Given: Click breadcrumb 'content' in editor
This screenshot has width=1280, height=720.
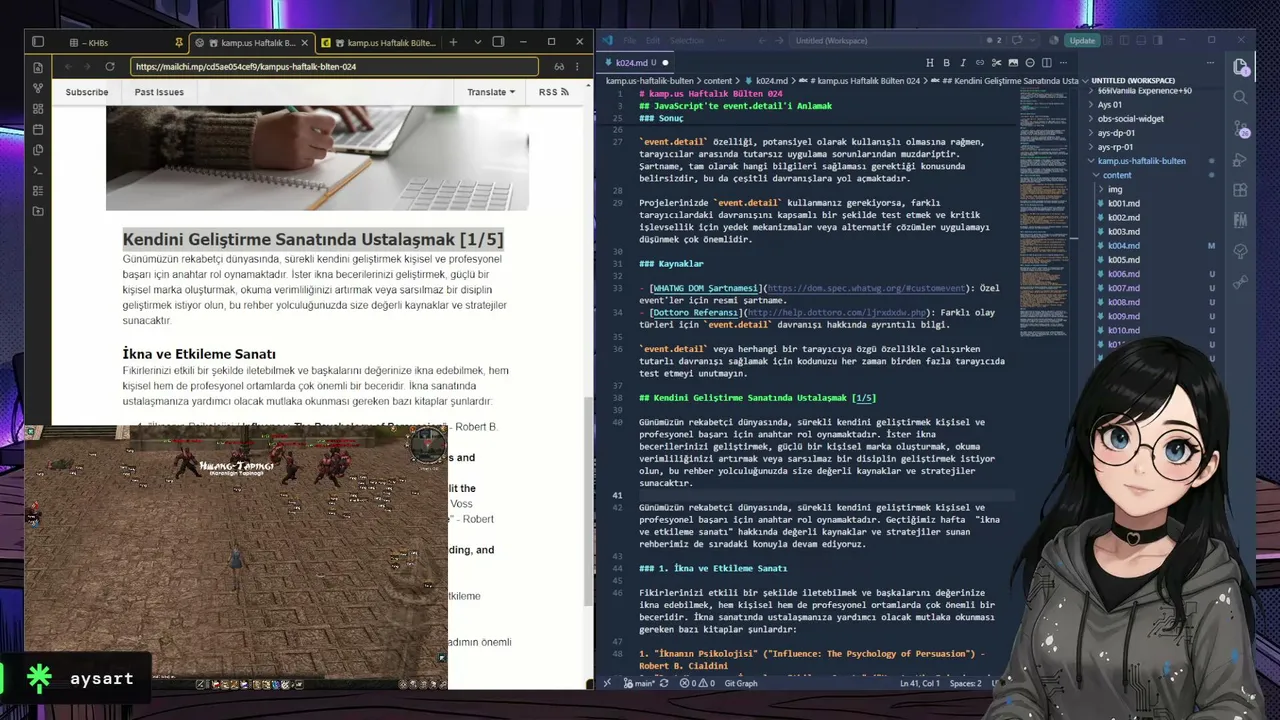Looking at the screenshot, I should (x=717, y=80).
